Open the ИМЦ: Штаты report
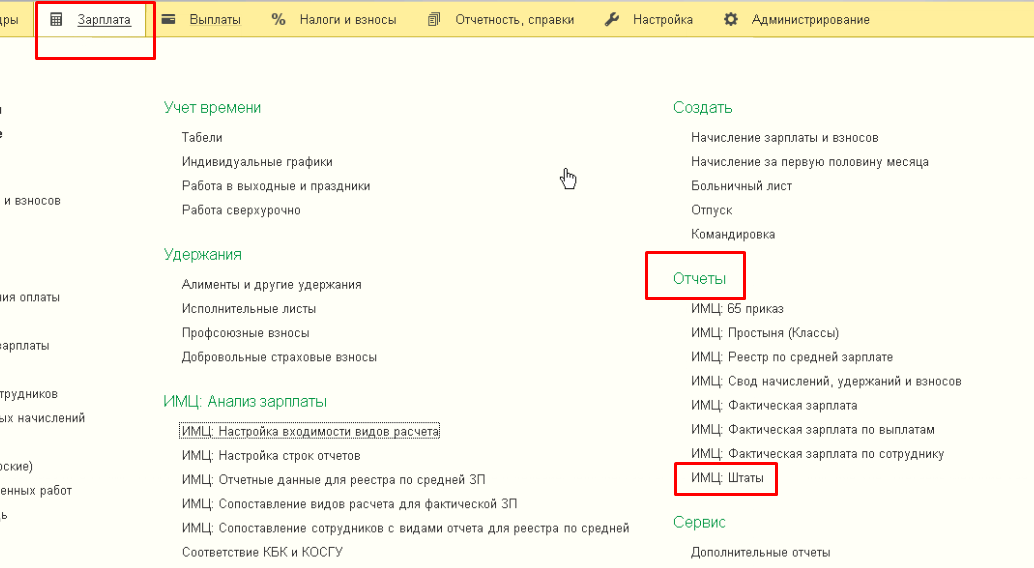Viewport: 1034px width, 568px height. (727, 479)
